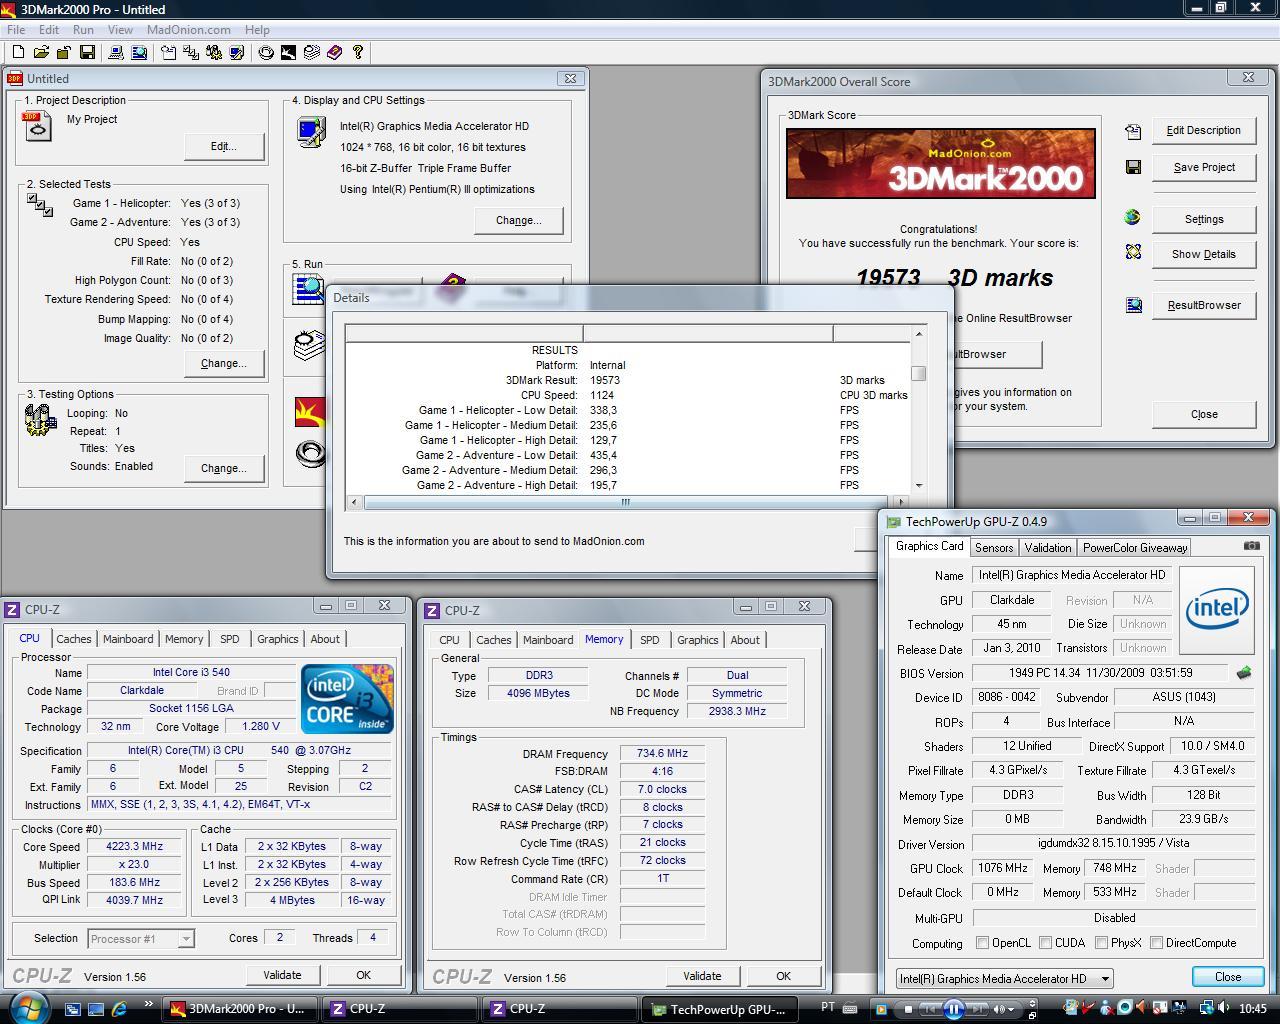Click Change... under Selected Tests

tap(223, 363)
